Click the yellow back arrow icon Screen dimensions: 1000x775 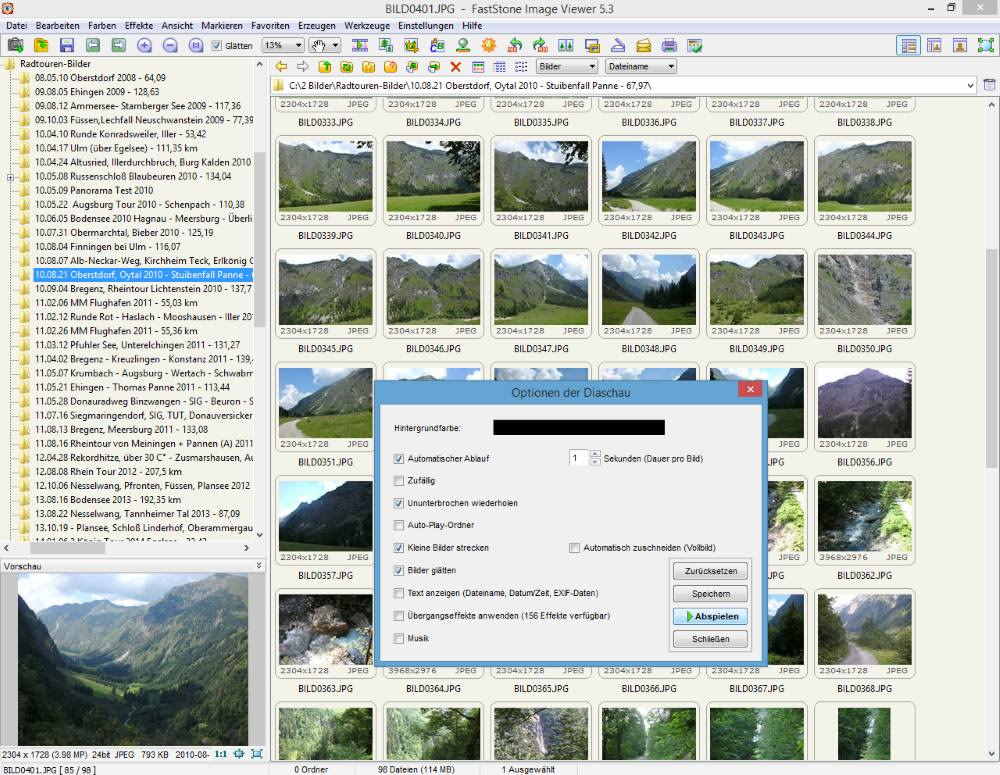click(x=281, y=67)
